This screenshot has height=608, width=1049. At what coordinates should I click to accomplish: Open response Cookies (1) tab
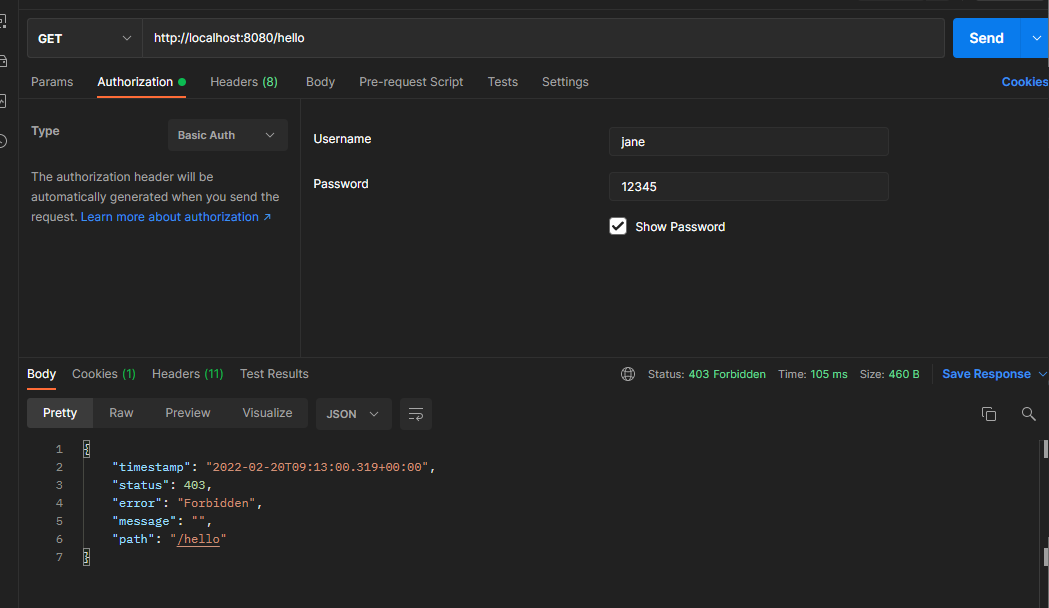(x=104, y=374)
